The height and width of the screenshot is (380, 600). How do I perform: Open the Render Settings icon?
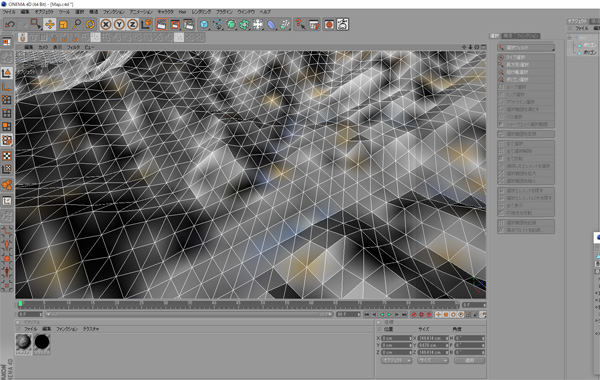click(x=189, y=24)
